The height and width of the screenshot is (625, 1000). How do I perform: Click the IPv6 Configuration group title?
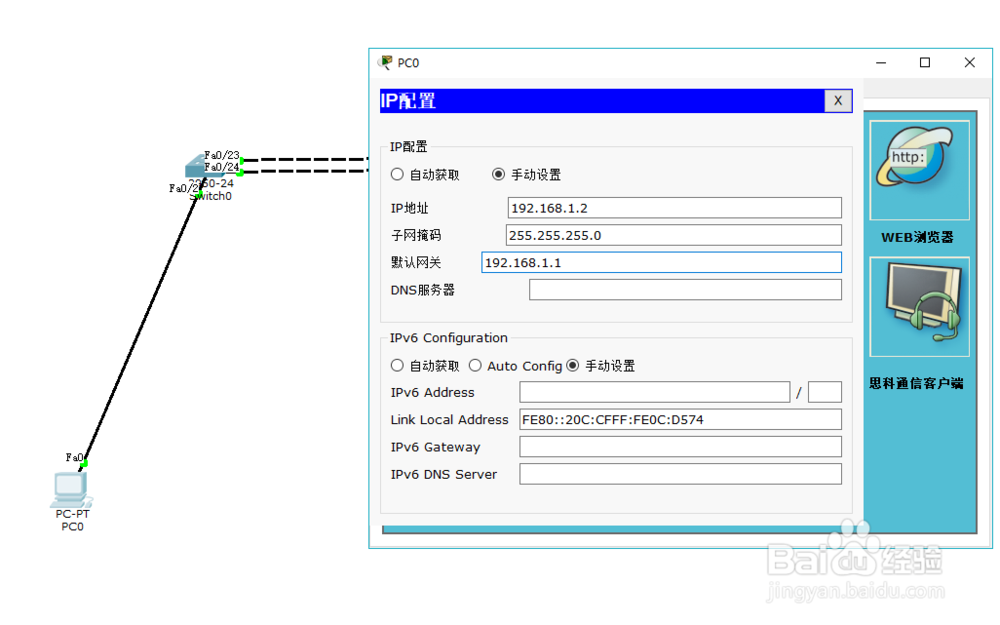tap(449, 338)
